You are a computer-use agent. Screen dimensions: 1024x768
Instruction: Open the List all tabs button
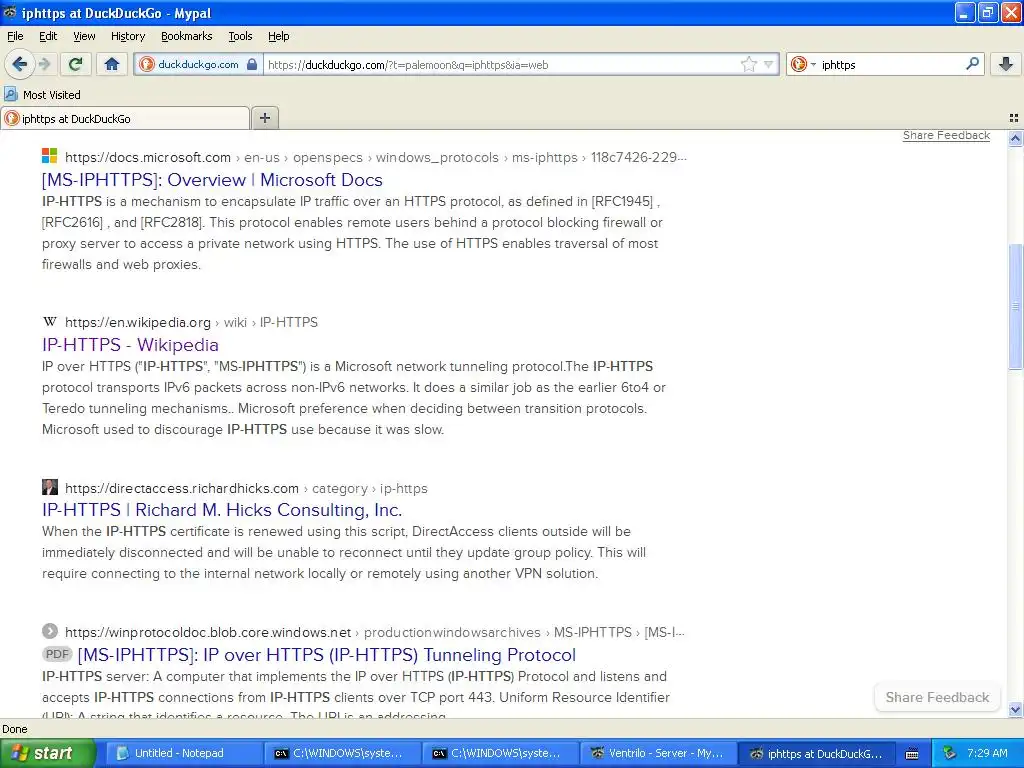(1014, 118)
